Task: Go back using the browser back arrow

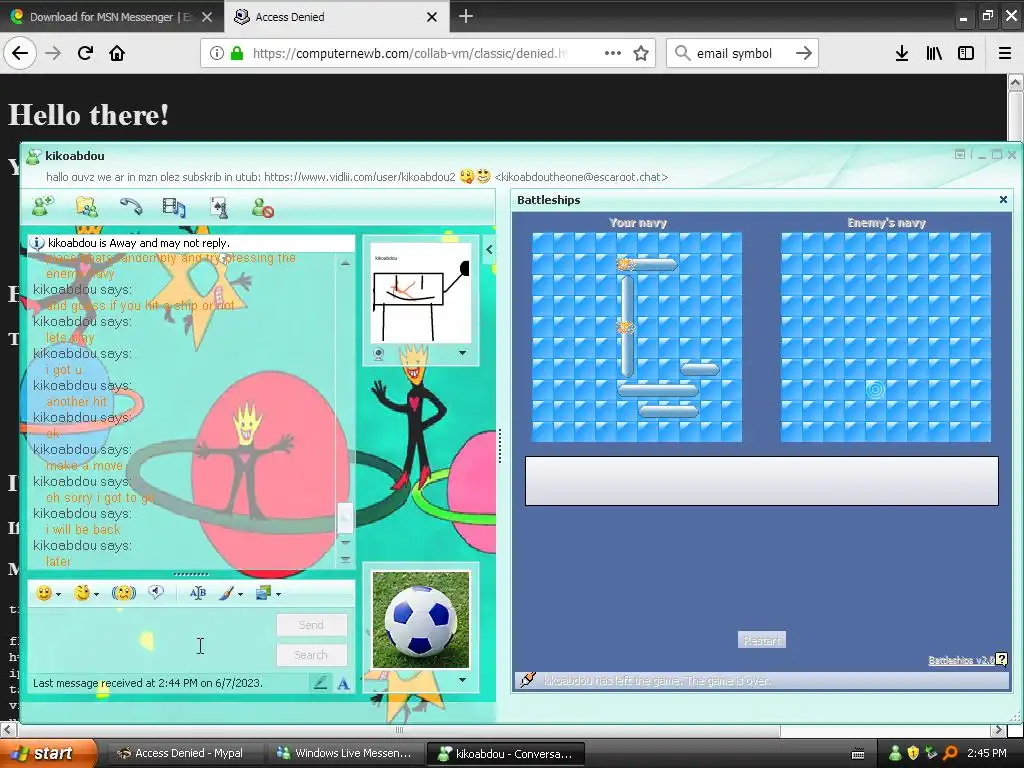Action: click(x=20, y=53)
